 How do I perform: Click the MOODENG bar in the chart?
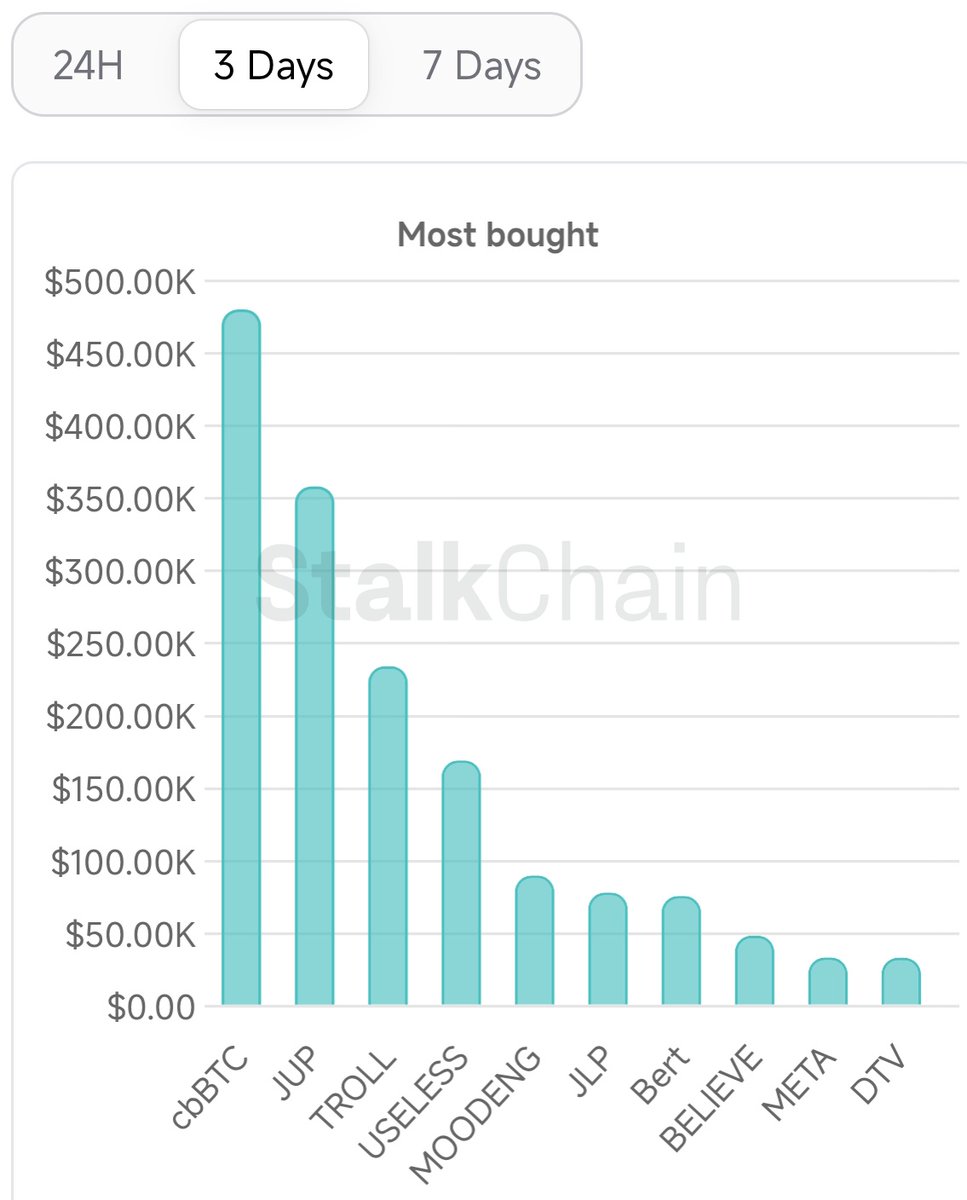(534, 941)
